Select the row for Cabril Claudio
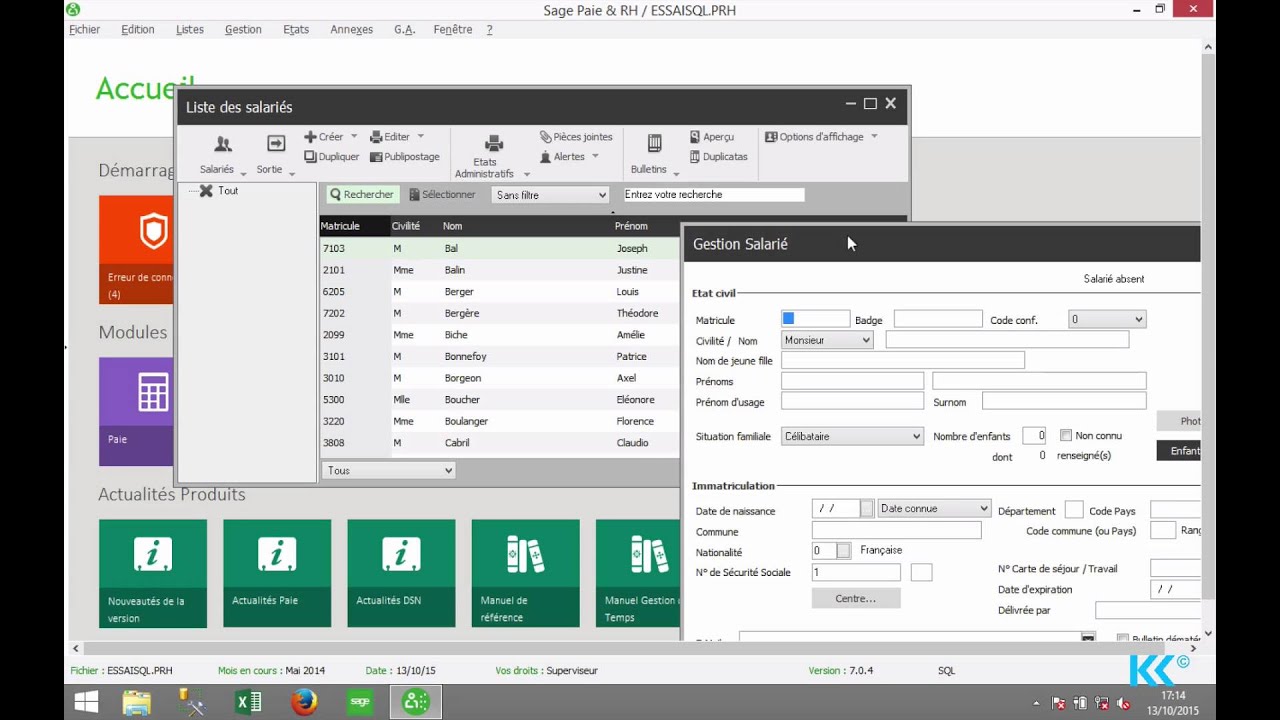 [499, 443]
